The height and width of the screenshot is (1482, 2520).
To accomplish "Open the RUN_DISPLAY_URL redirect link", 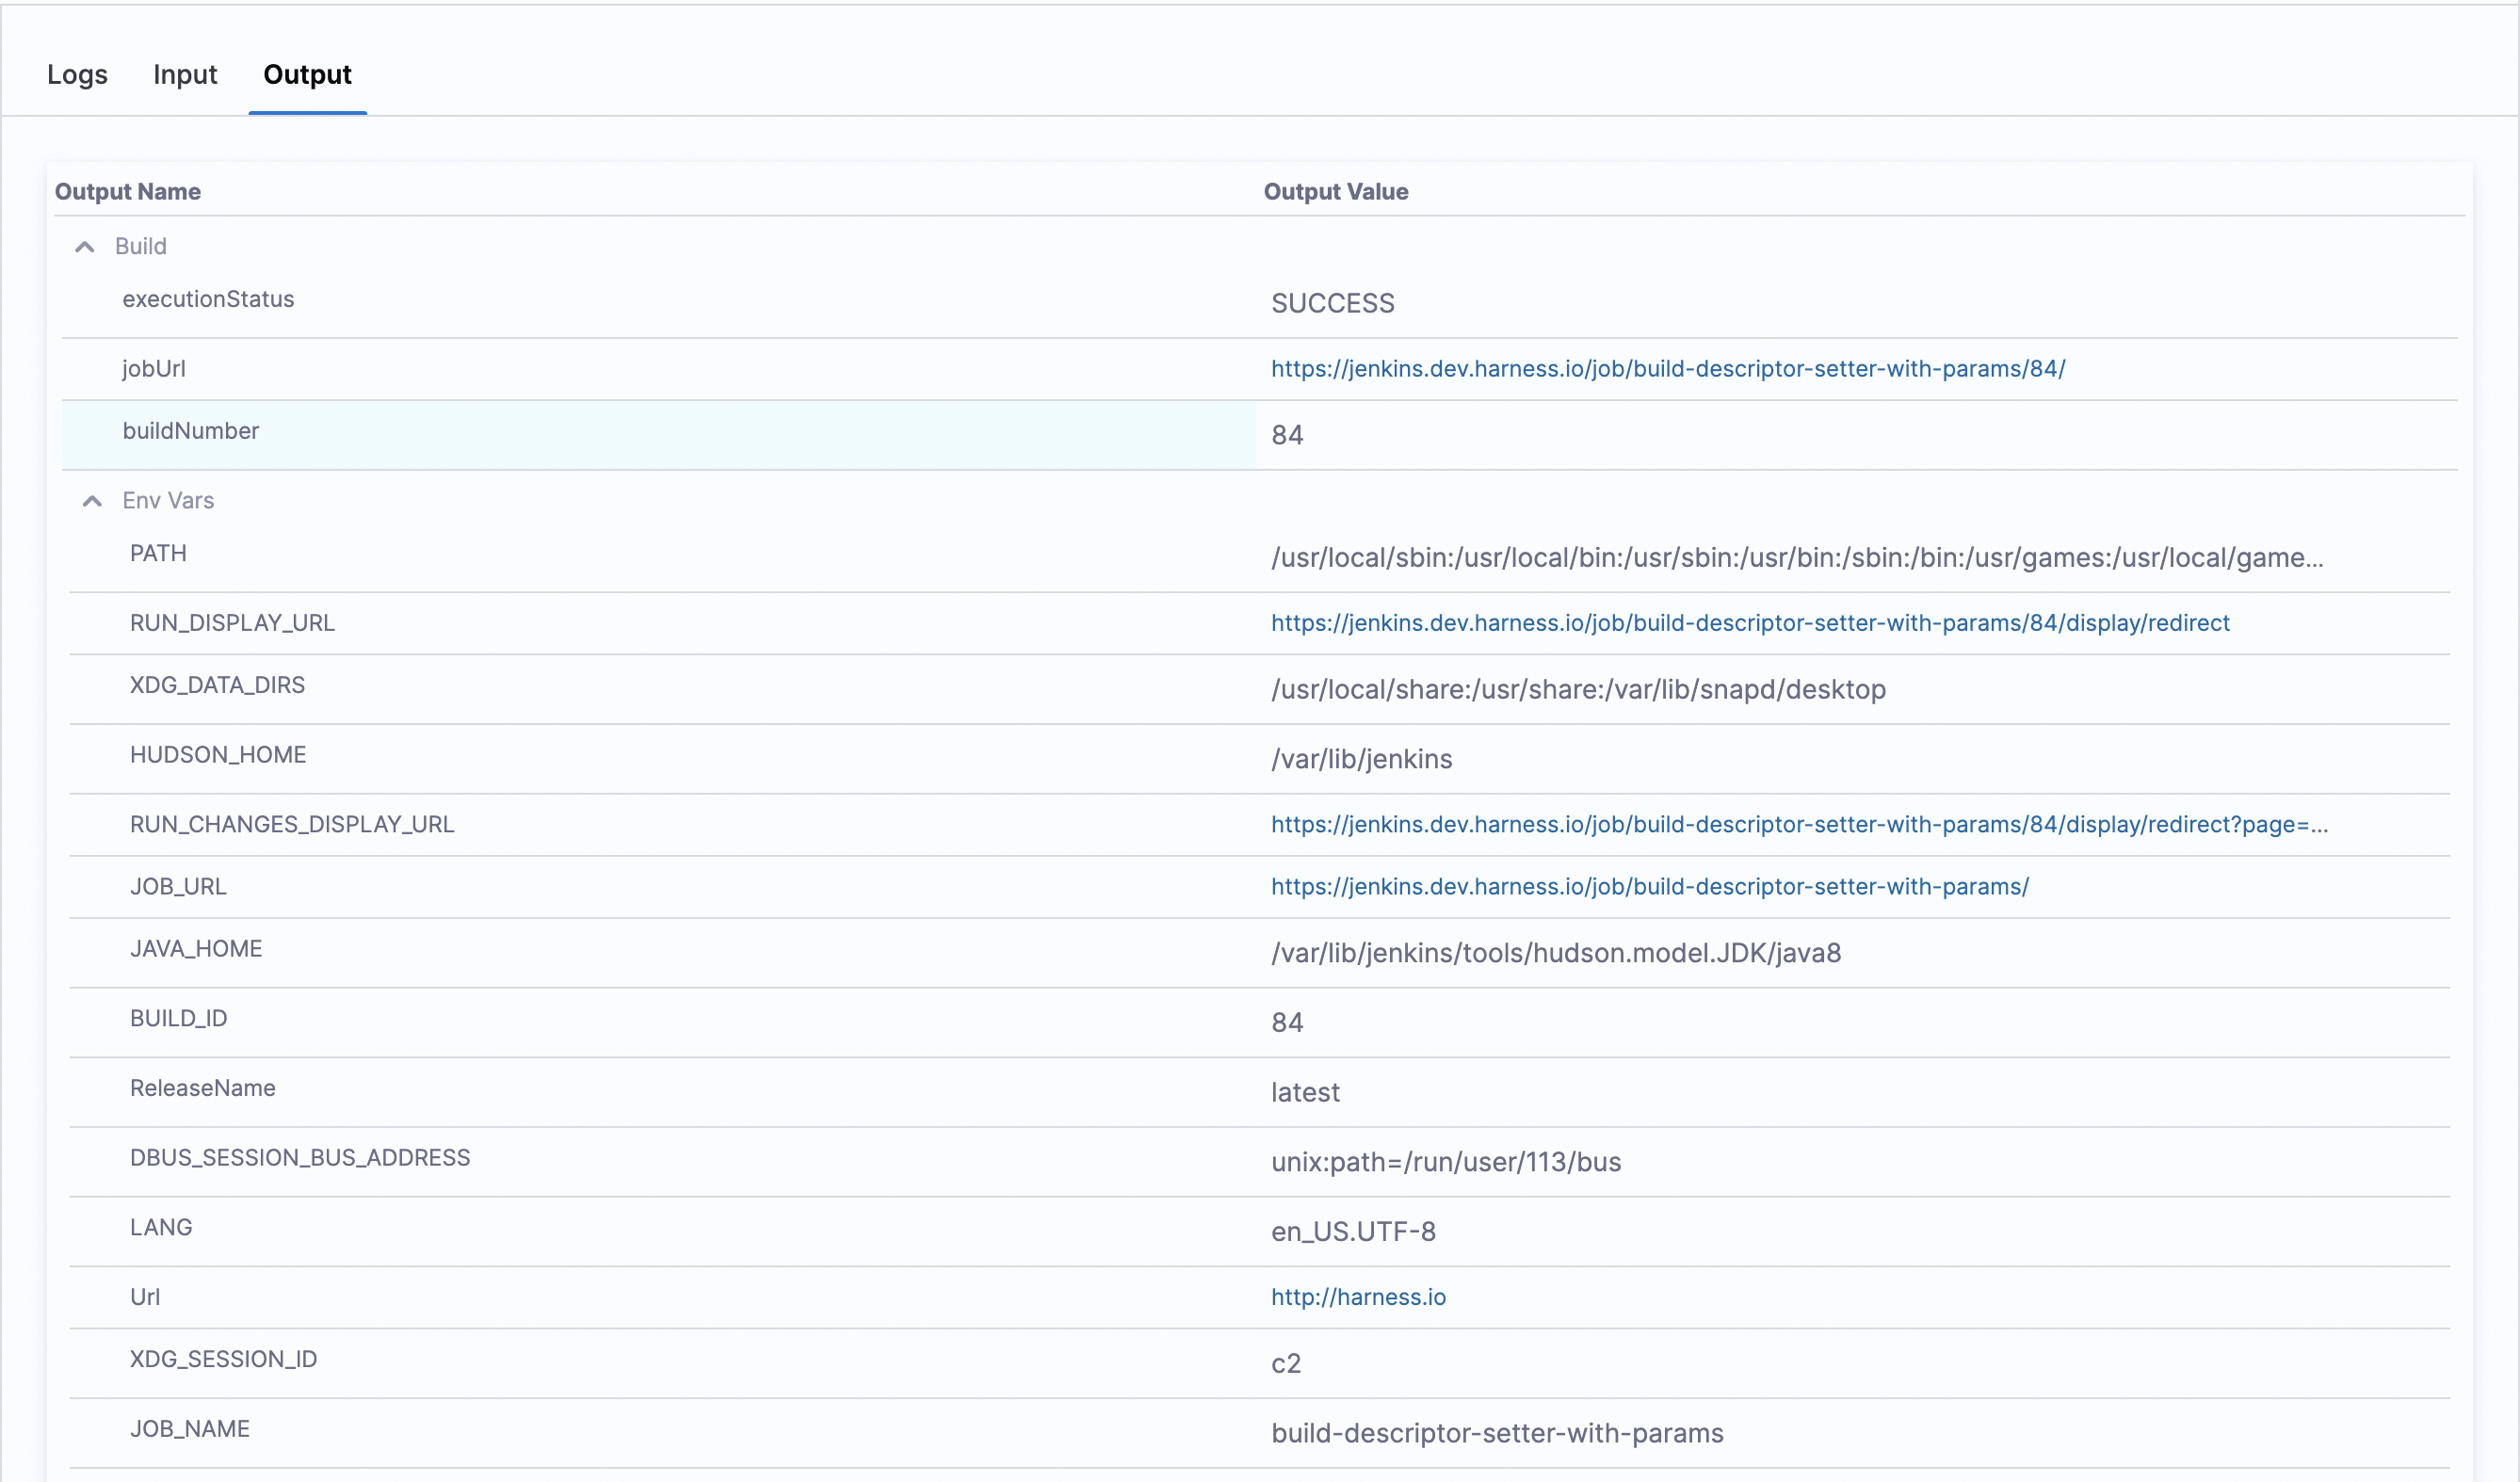I will [1749, 623].
